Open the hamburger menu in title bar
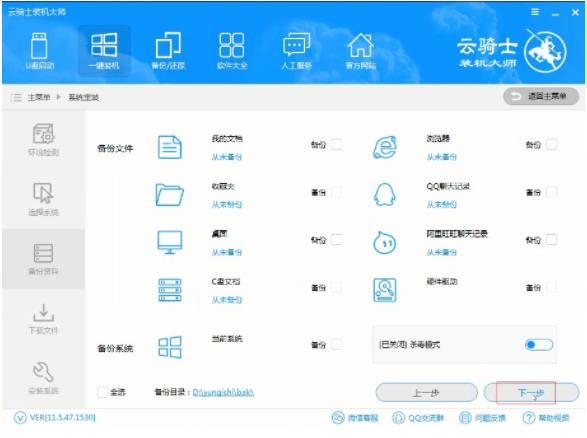Viewport: 587px width, 438px height. (535, 12)
